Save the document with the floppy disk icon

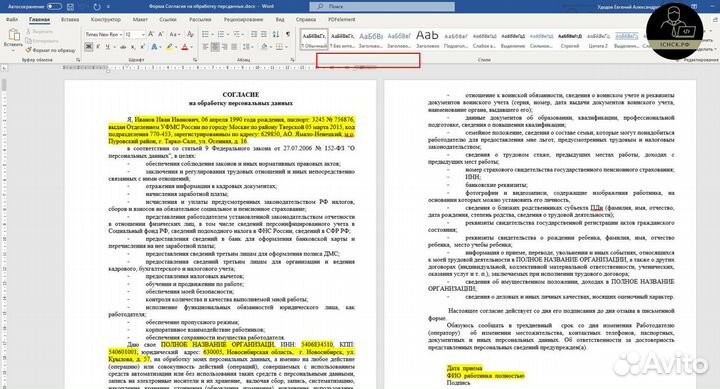click(x=70, y=7)
